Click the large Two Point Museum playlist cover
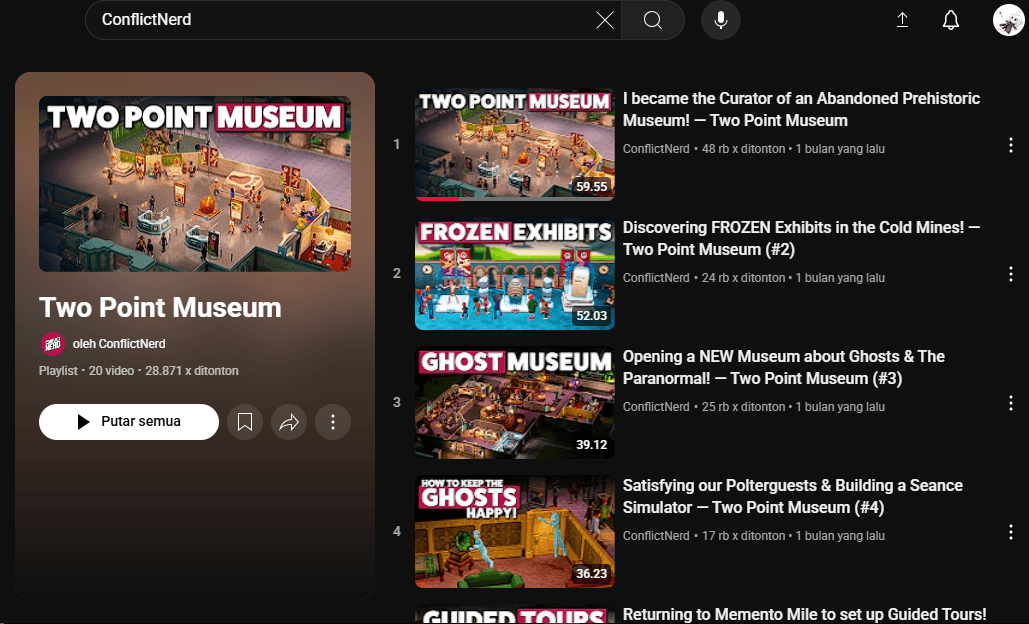1029x624 pixels. pos(195,184)
